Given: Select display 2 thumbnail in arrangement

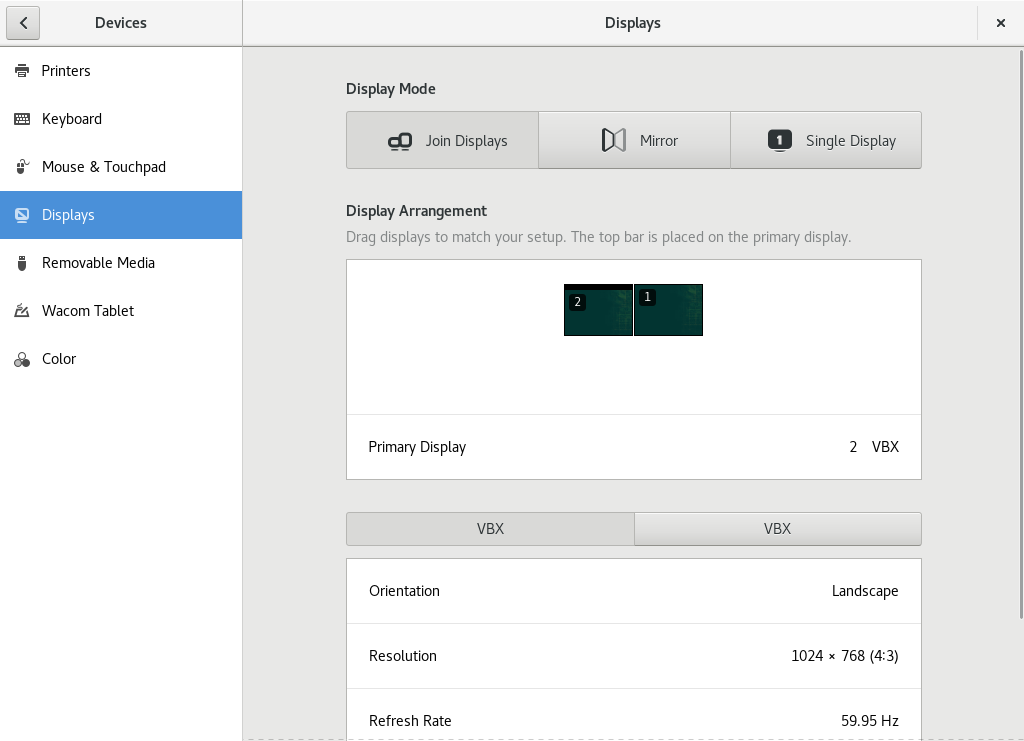Looking at the screenshot, I should tap(598, 311).
